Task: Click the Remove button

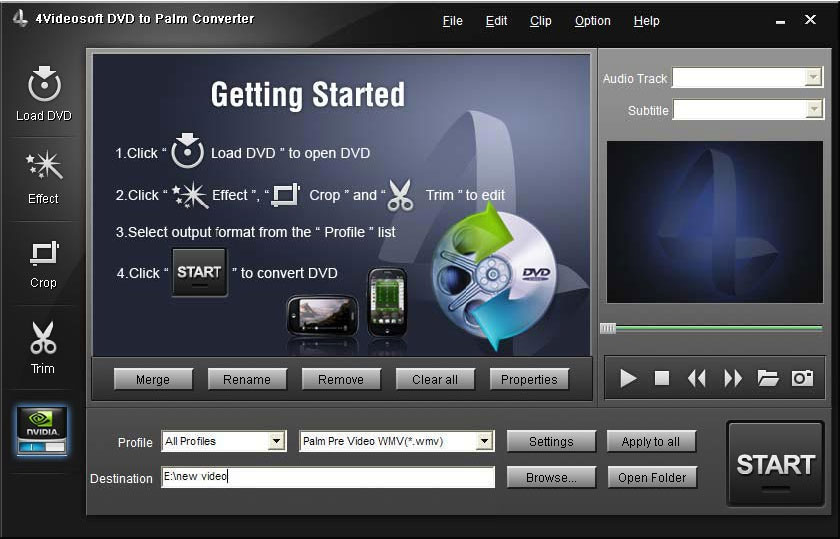Action: point(341,379)
